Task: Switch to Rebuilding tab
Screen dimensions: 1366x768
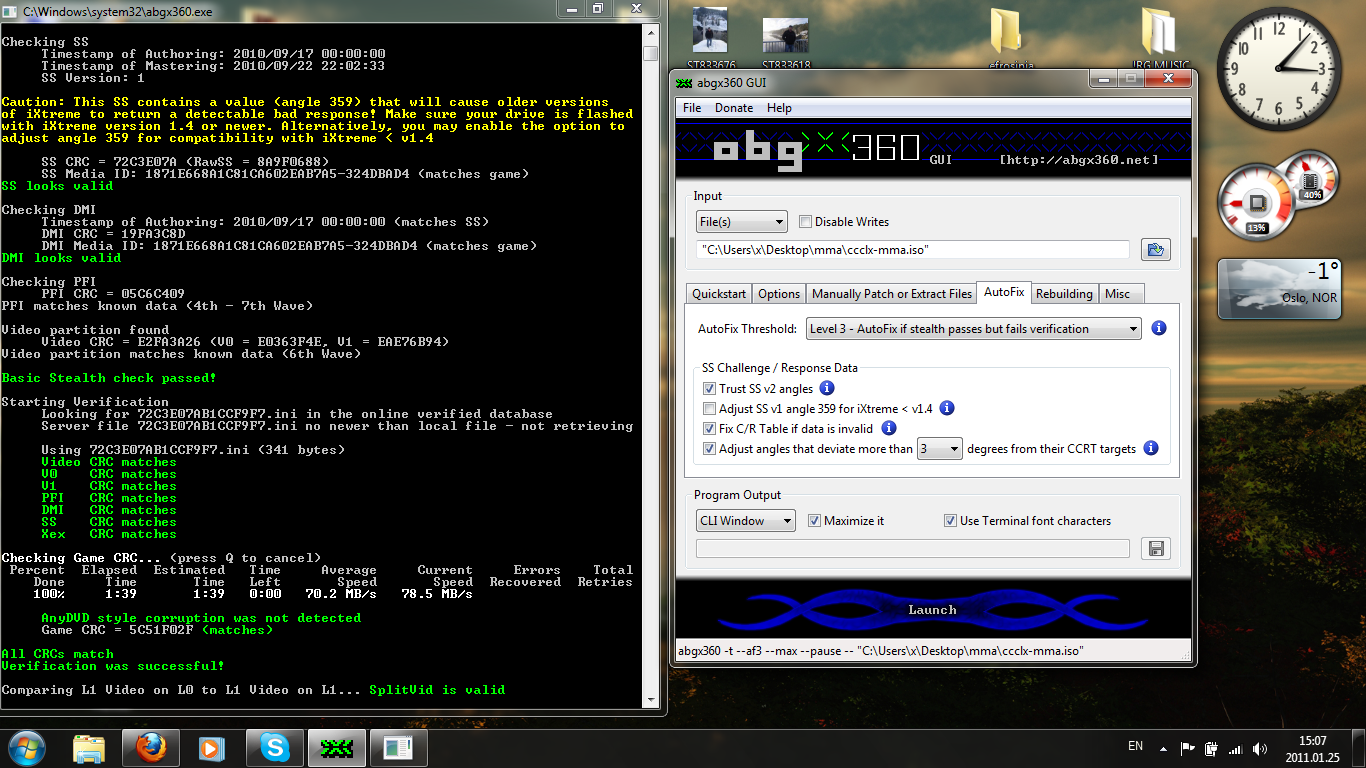Action: coord(1064,294)
